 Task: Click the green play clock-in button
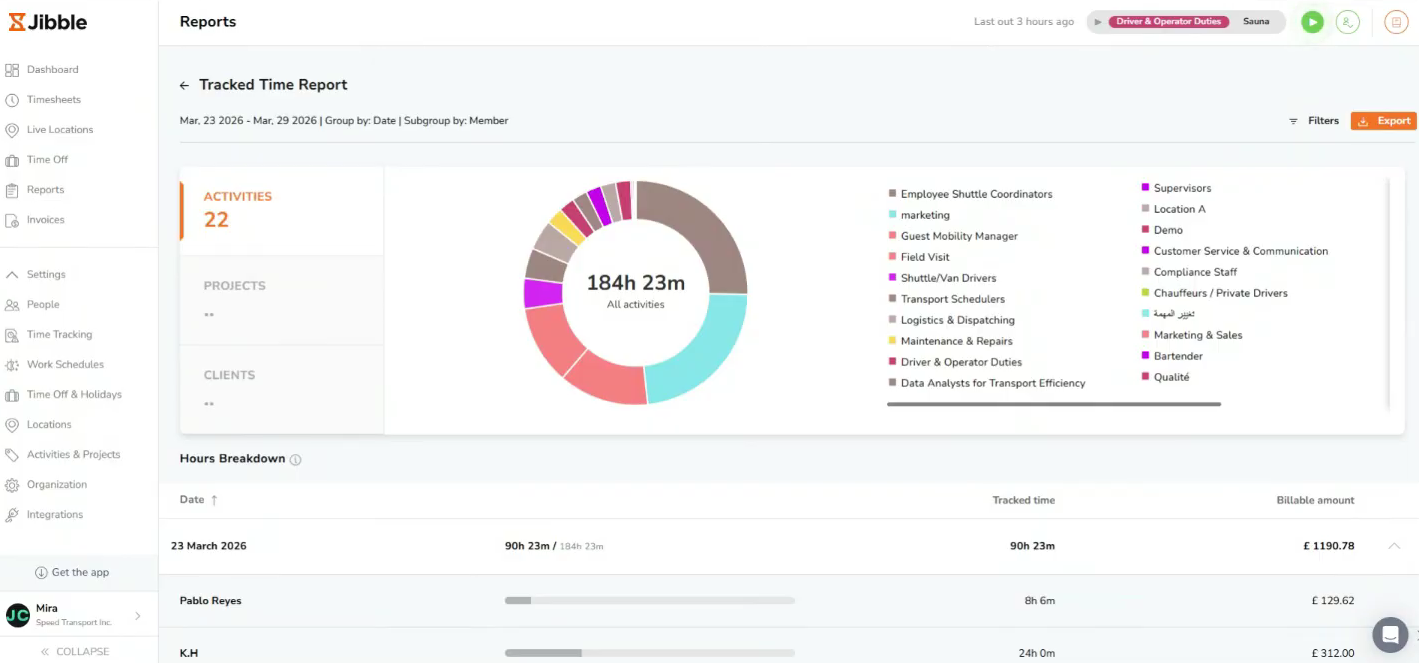(1312, 21)
